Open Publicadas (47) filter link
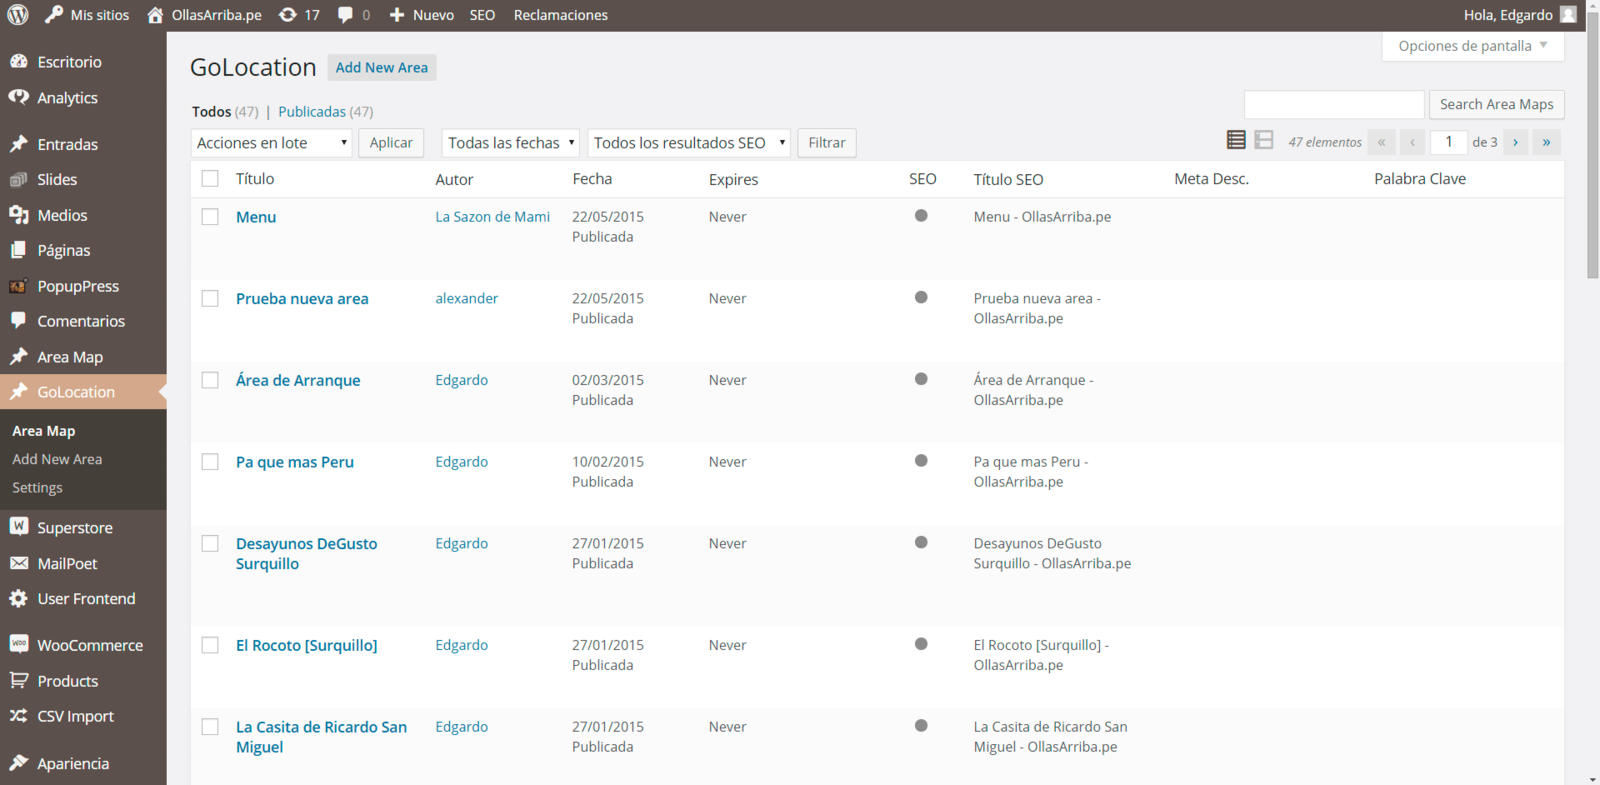This screenshot has height=785, width=1600. (x=326, y=112)
